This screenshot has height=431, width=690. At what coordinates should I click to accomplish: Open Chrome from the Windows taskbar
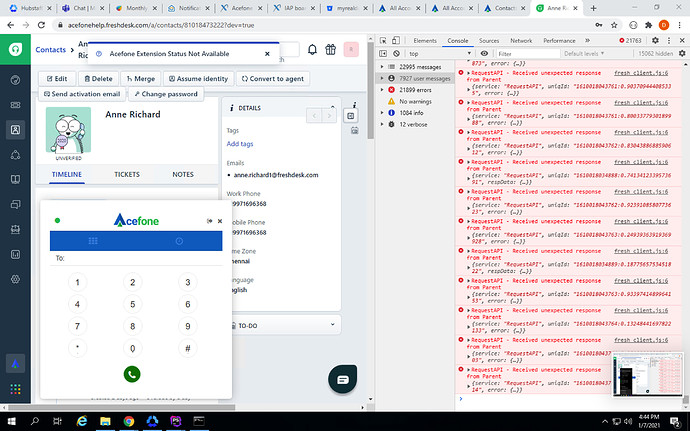(128, 421)
